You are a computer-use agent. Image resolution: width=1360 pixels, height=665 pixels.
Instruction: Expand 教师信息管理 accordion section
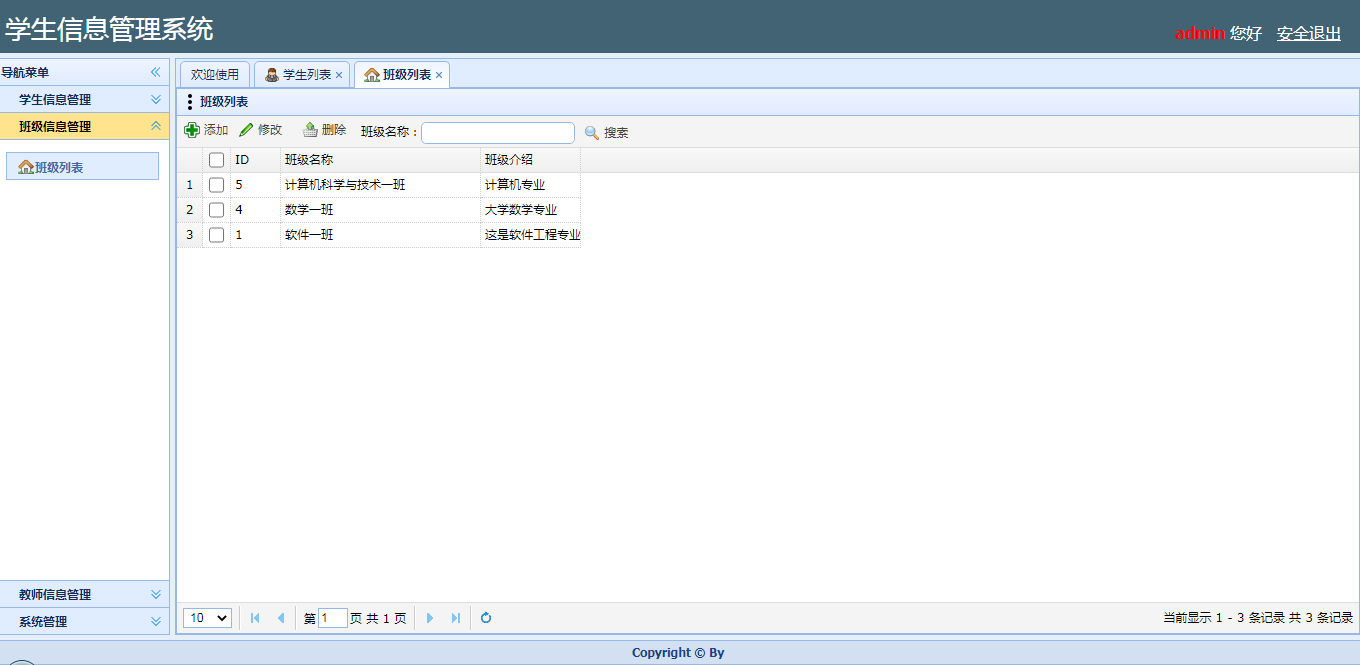[155, 594]
